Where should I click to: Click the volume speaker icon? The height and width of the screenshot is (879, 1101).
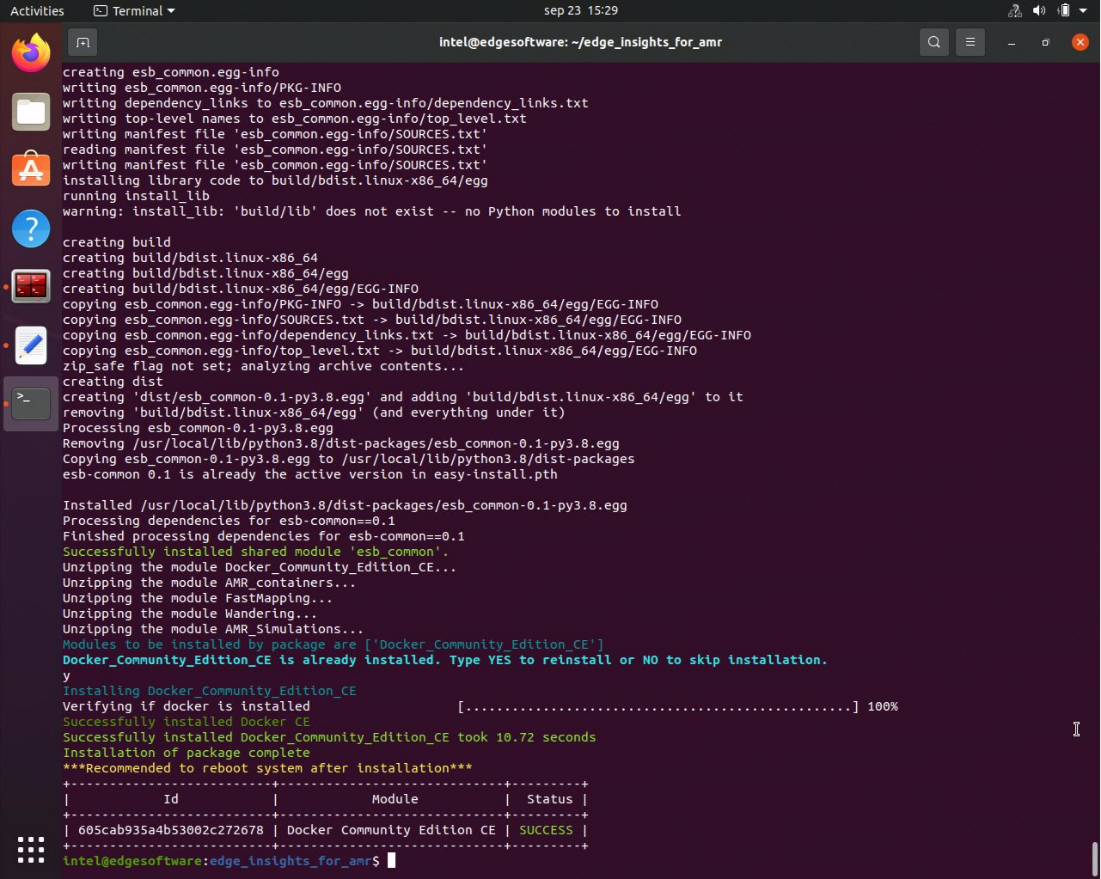pyautogui.click(x=1039, y=11)
